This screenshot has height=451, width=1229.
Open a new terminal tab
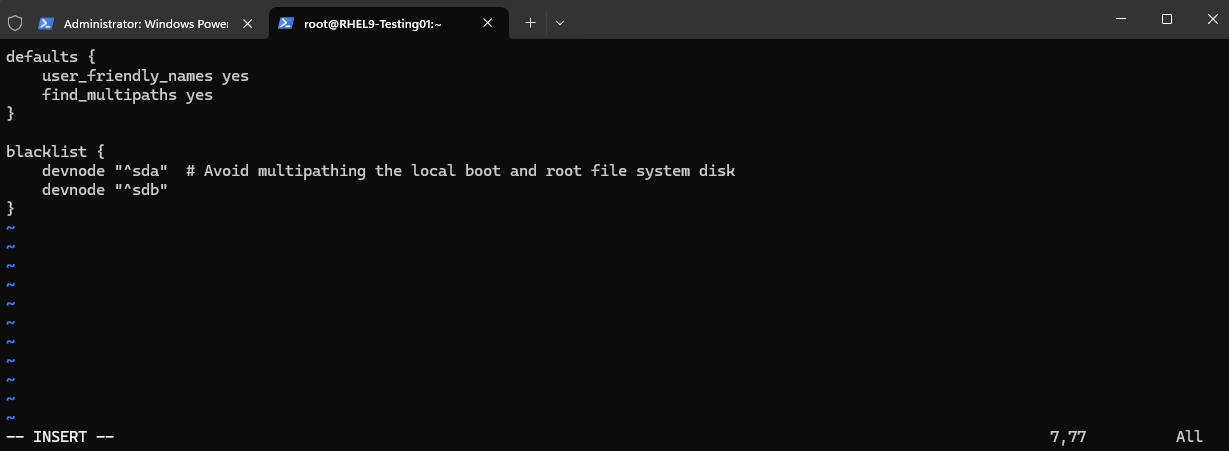[x=530, y=22]
